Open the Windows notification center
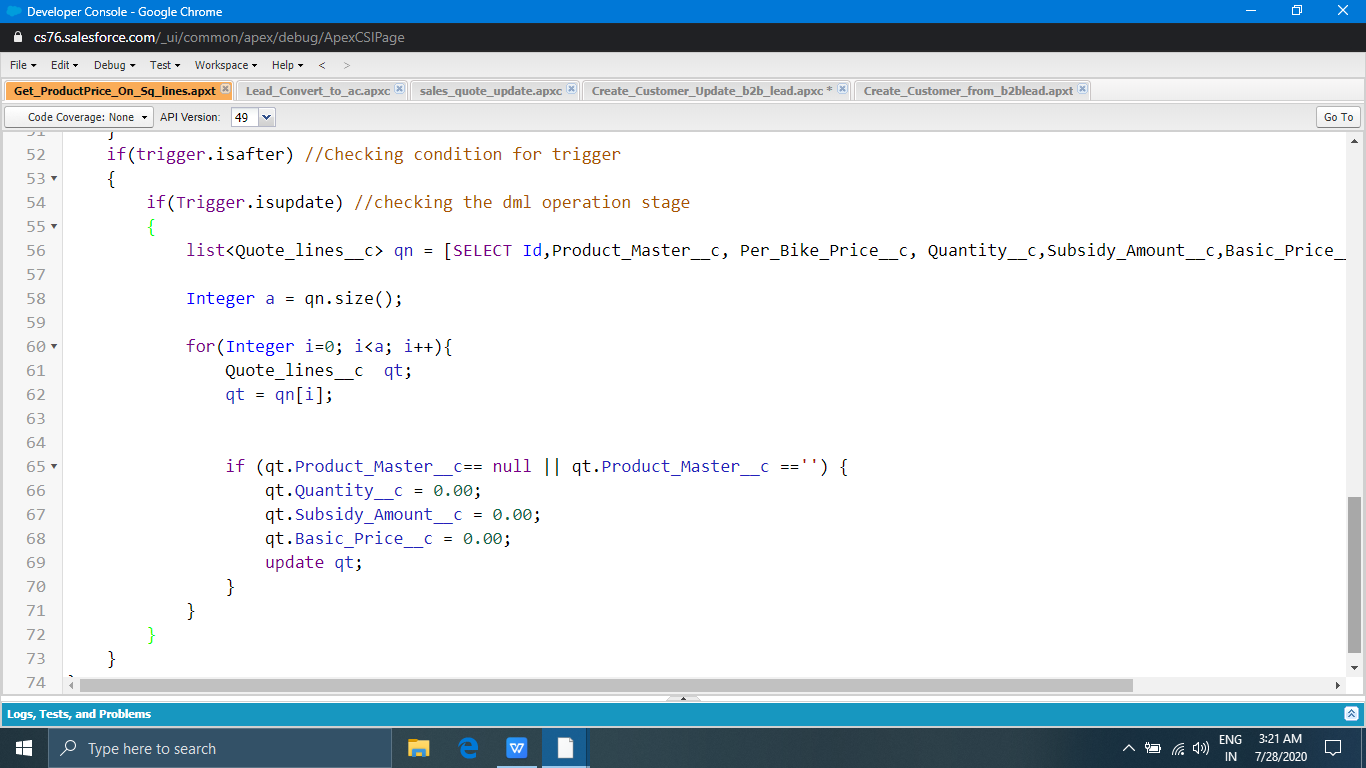Viewport: 1366px width, 768px height. pos(1332,748)
